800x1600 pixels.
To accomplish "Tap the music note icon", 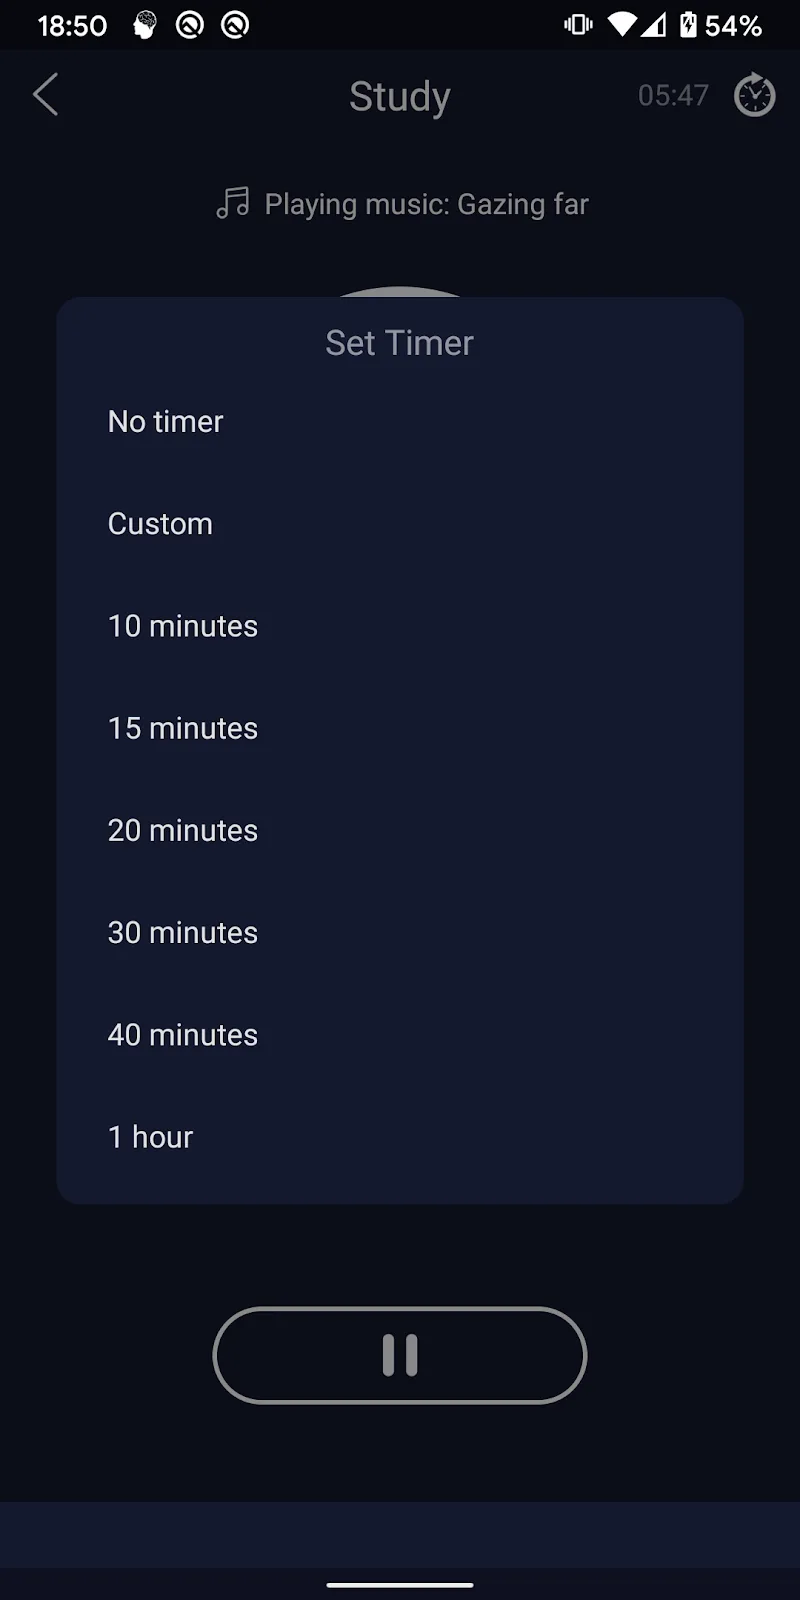I will [233, 204].
